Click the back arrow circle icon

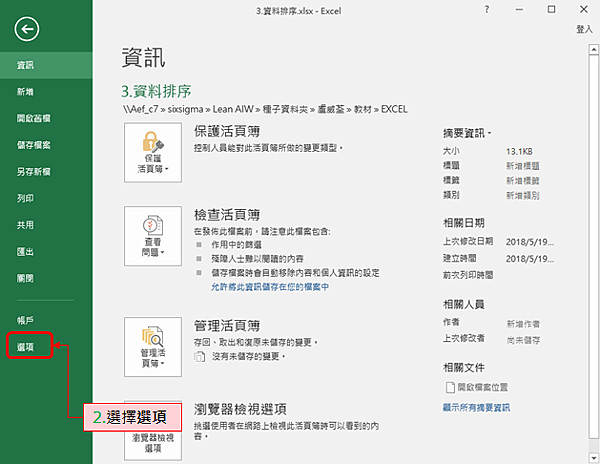[x=27, y=29]
